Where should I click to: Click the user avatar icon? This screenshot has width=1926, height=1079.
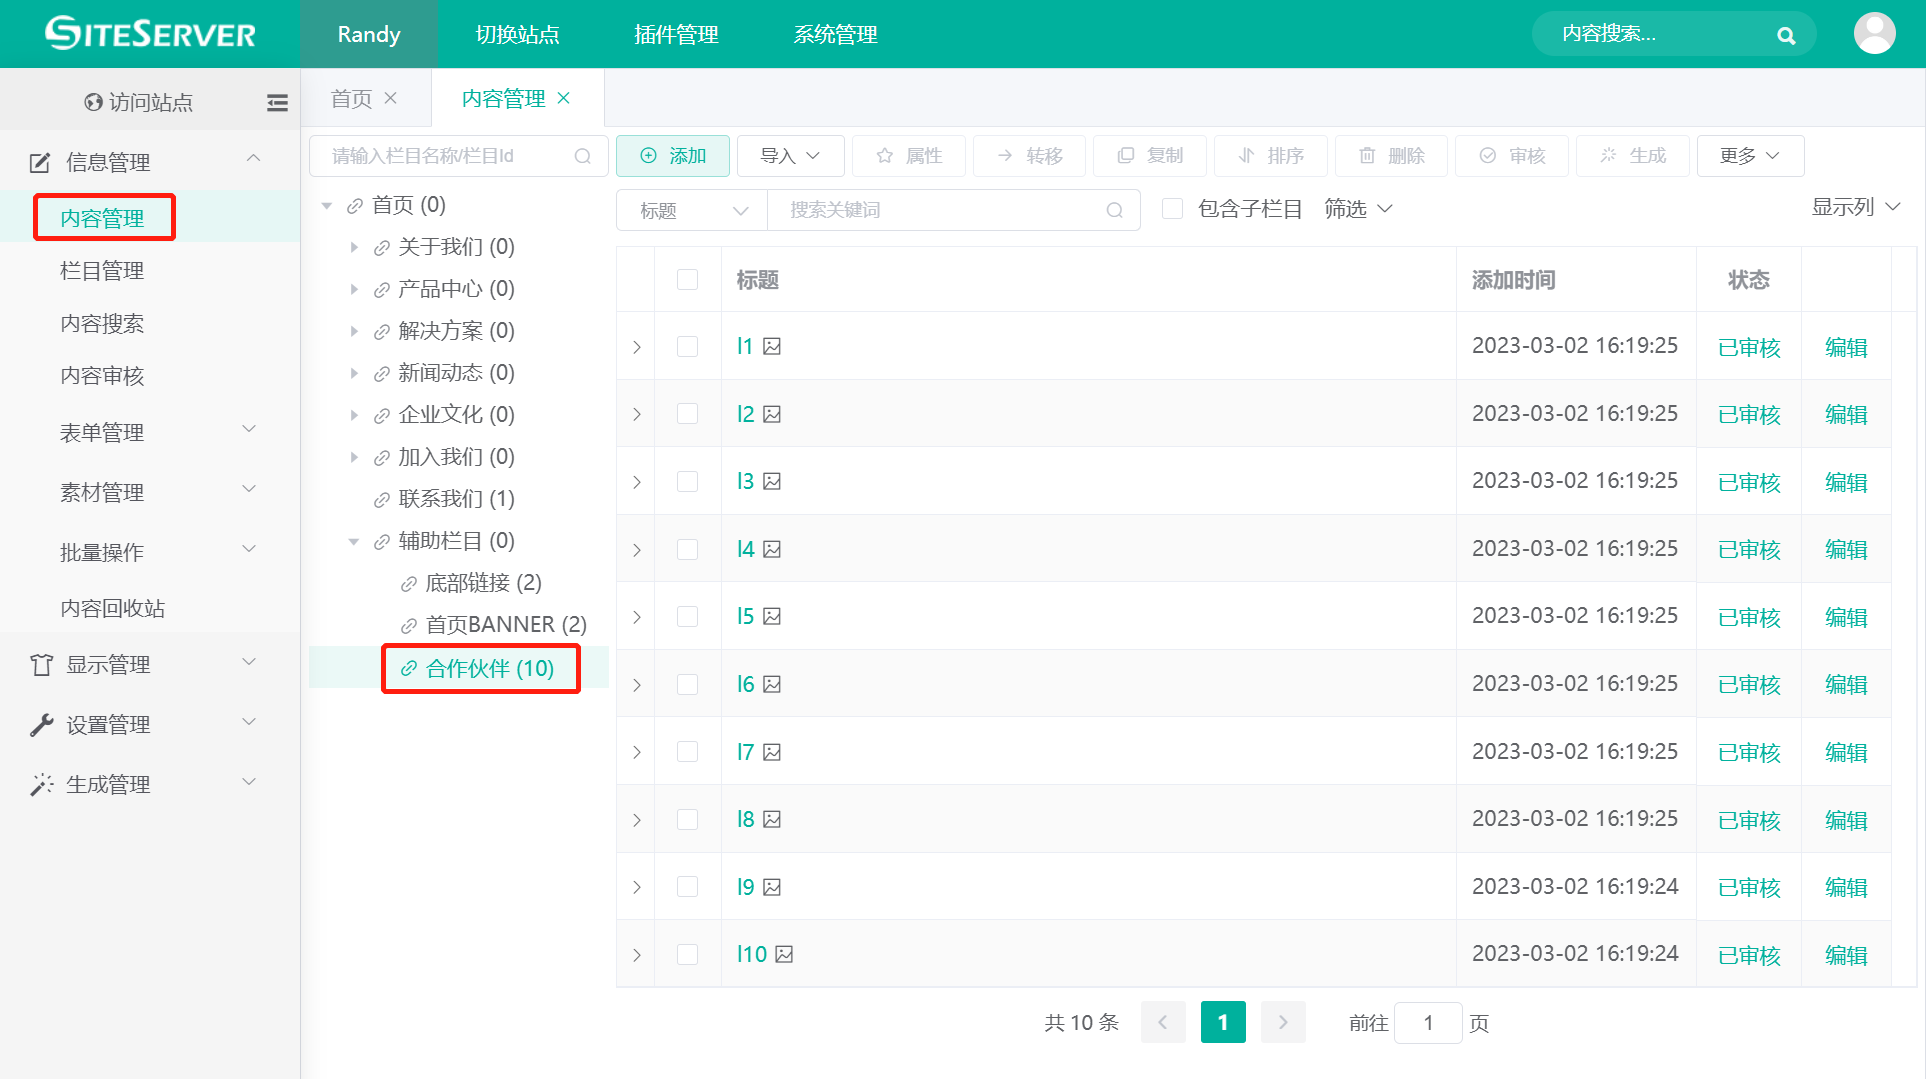pyautogui.click(x=1874, y=34)
